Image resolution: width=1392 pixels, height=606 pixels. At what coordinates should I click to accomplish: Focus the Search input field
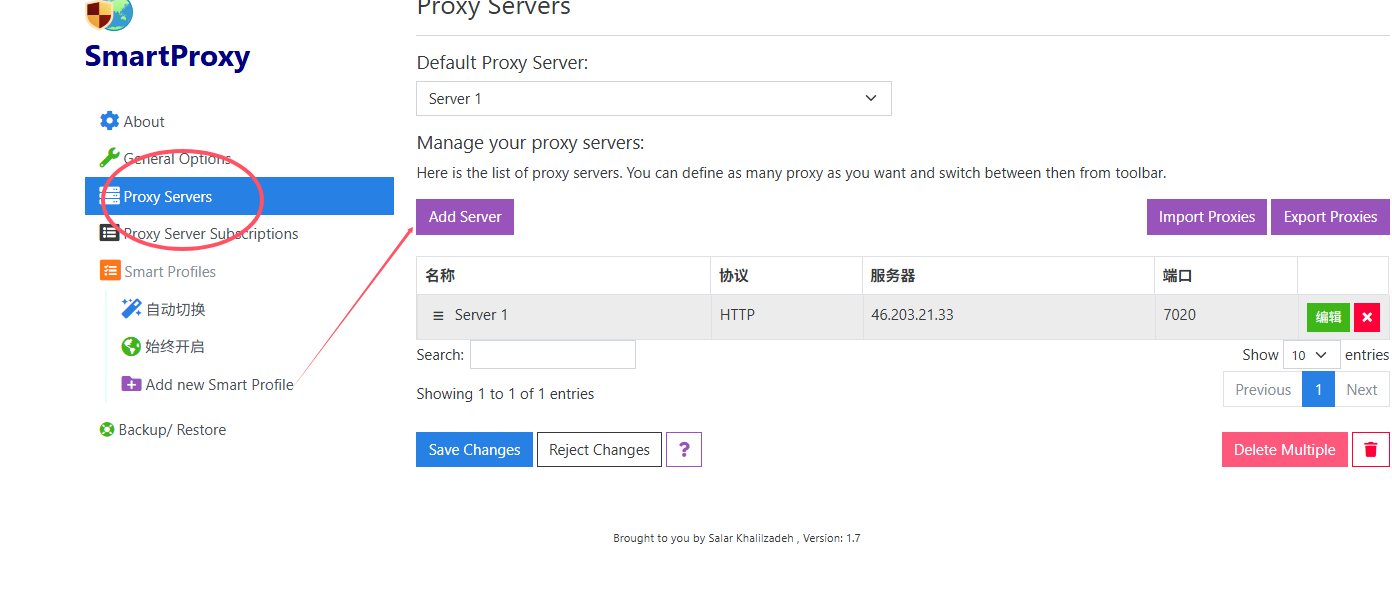coord(553,354)
